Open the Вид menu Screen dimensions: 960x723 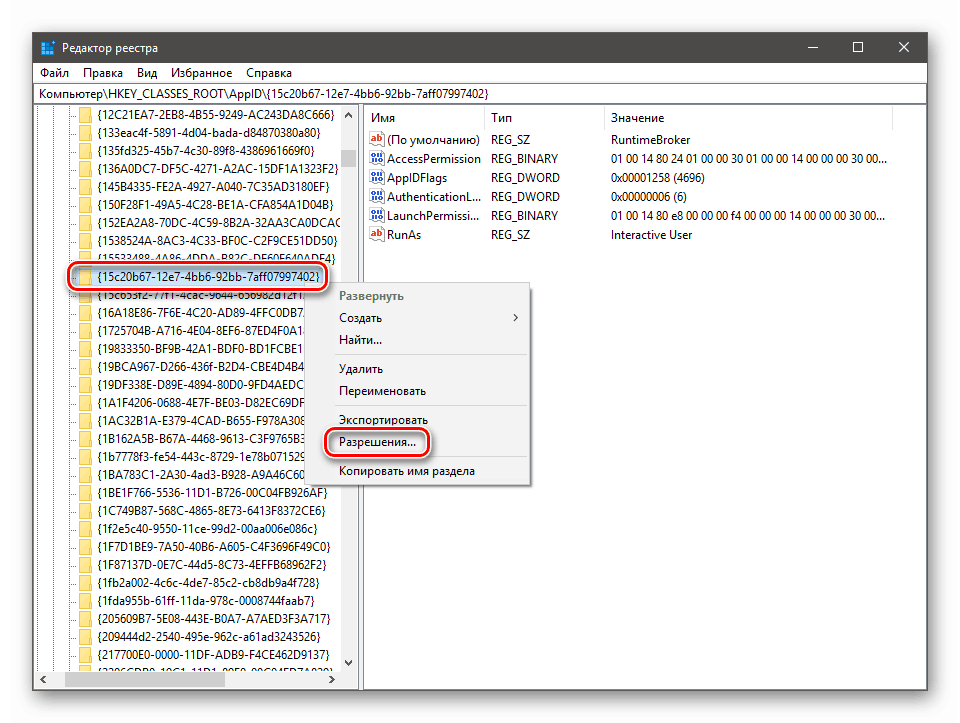(x=147, y=73)
